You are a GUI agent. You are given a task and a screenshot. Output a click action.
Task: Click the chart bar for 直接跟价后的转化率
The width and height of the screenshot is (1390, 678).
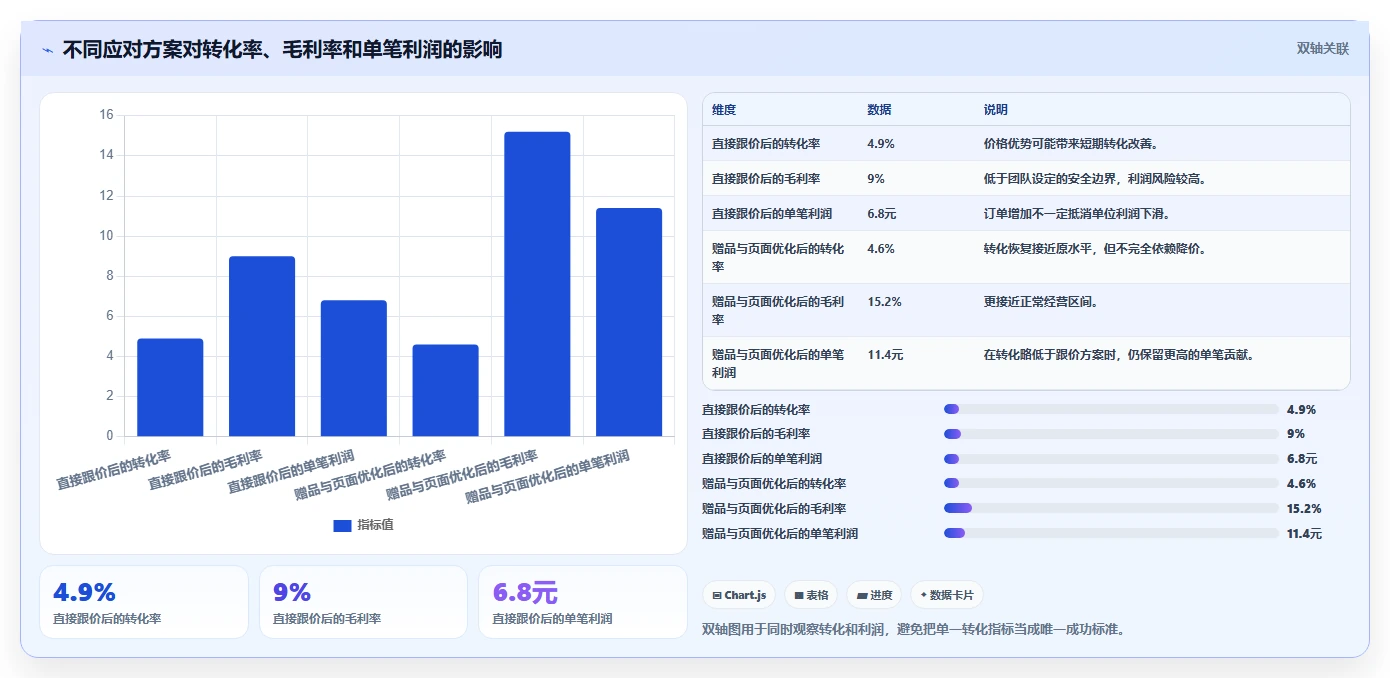pos(170,387)
